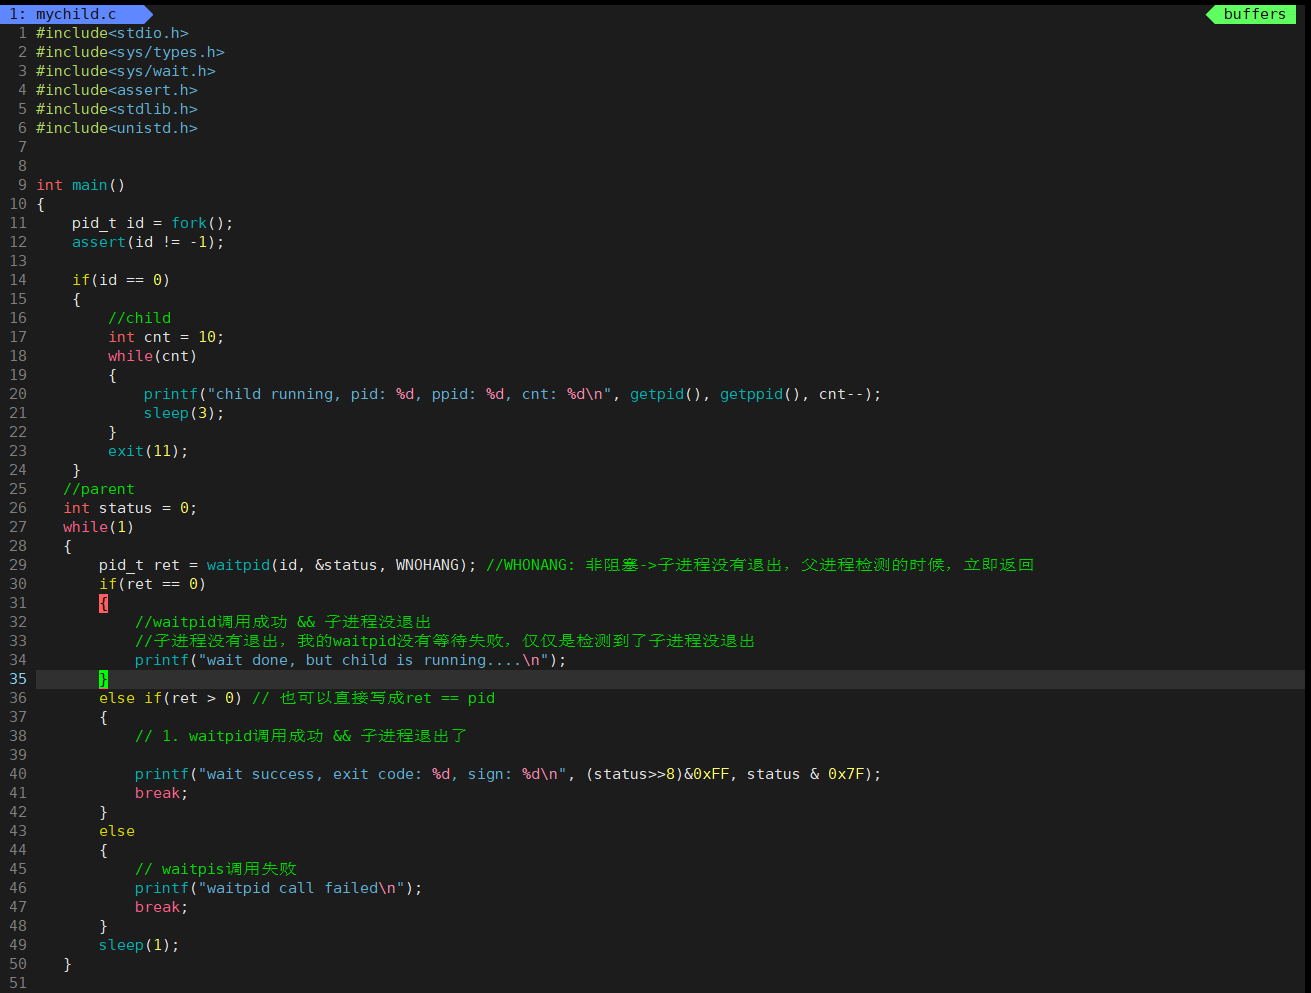Screen dimensions: 1311x993
Task: Click the // waitpis comment line
Action: 215,869
